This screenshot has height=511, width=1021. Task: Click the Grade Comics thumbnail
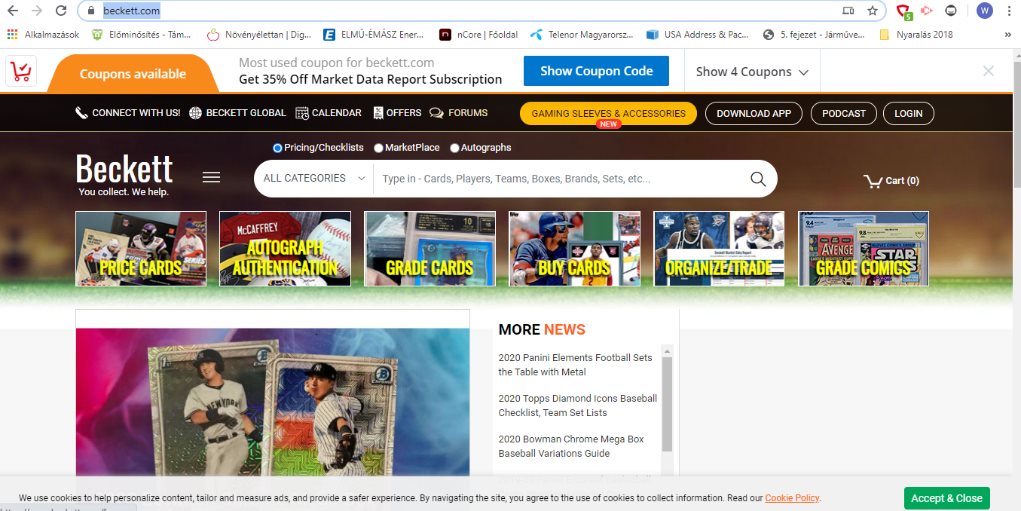tap(863, 249)
